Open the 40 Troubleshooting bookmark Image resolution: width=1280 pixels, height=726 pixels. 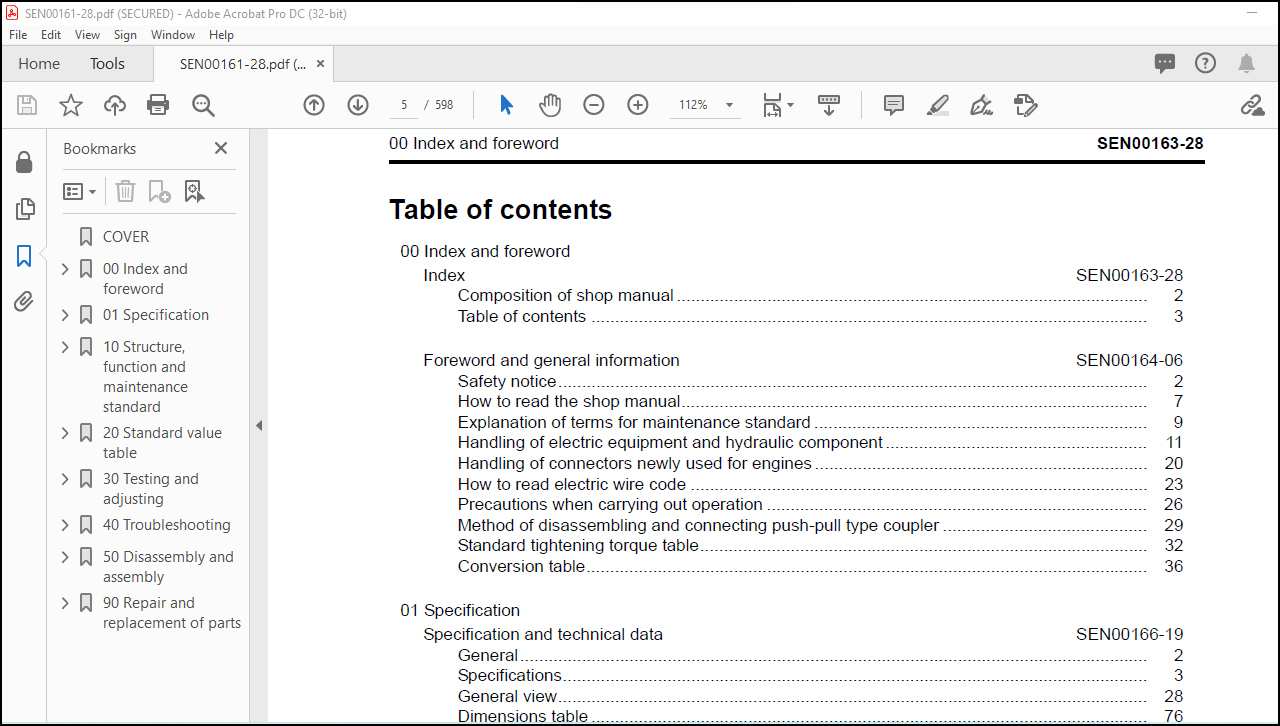(x=167, y=525)
